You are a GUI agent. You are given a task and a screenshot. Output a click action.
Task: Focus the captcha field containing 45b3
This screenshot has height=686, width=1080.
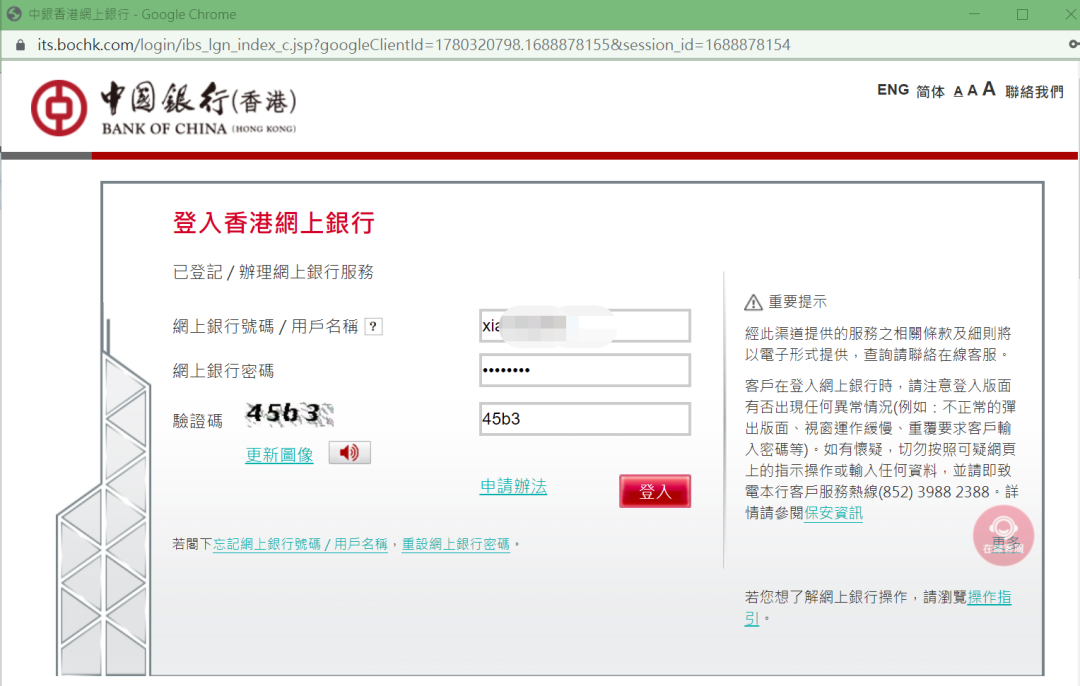585,419
